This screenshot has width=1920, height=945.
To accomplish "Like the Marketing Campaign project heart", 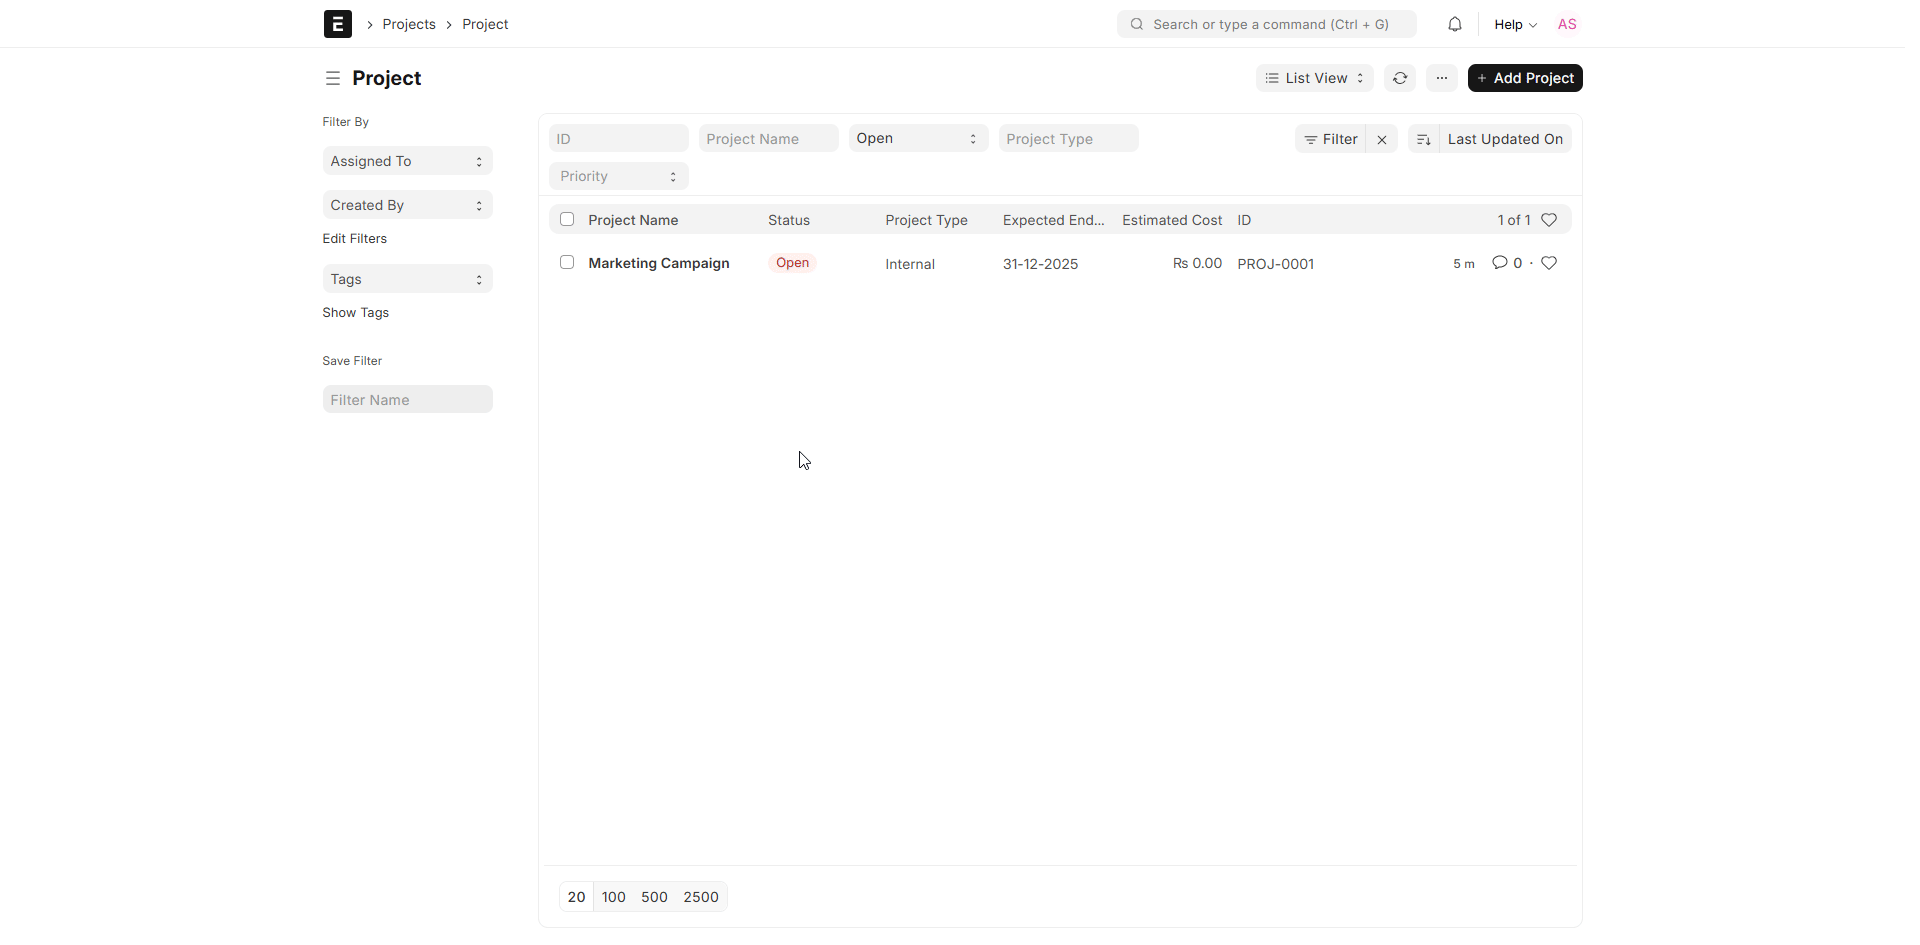I will (x=1549, y=263).
